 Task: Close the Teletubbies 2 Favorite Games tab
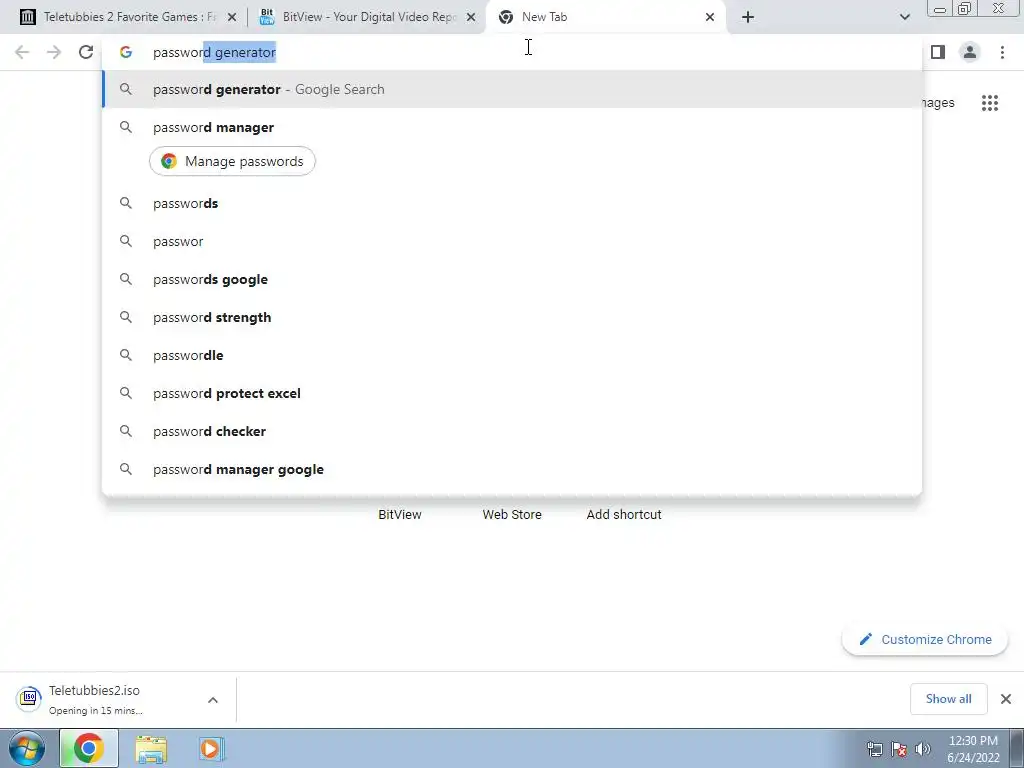(x=231, y=17)
